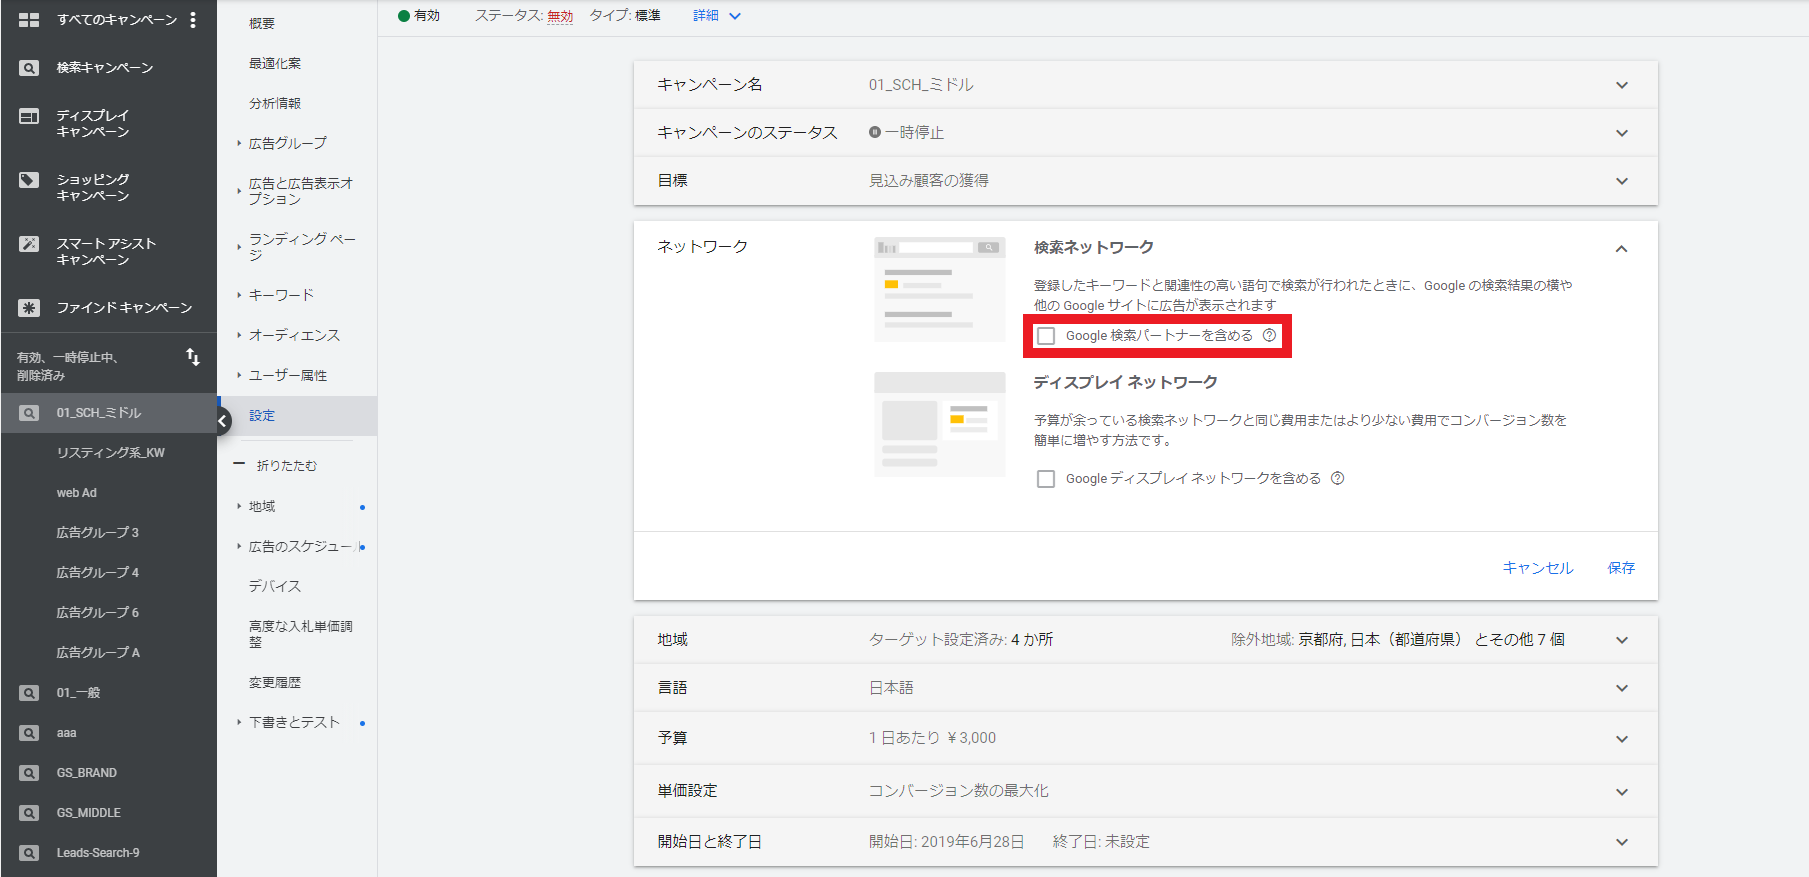
Task: Select the 設定 menu item
Action: coord(262,416)
